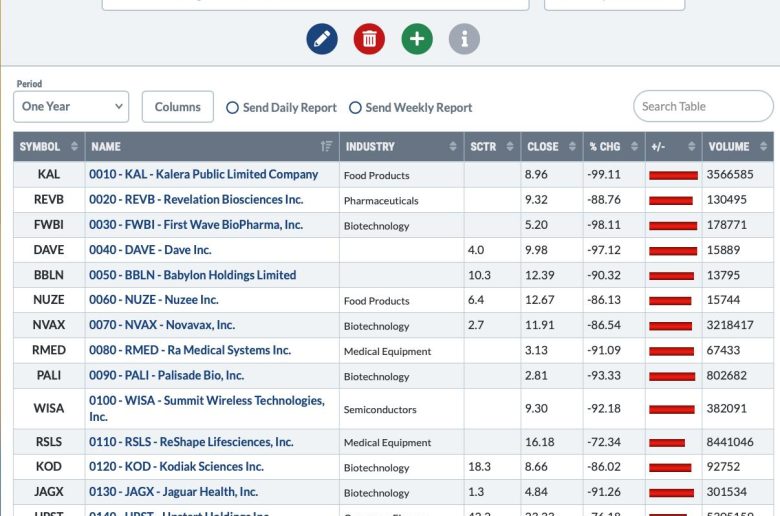
Task: Click the gray info icon
Action: pos(464,39)
